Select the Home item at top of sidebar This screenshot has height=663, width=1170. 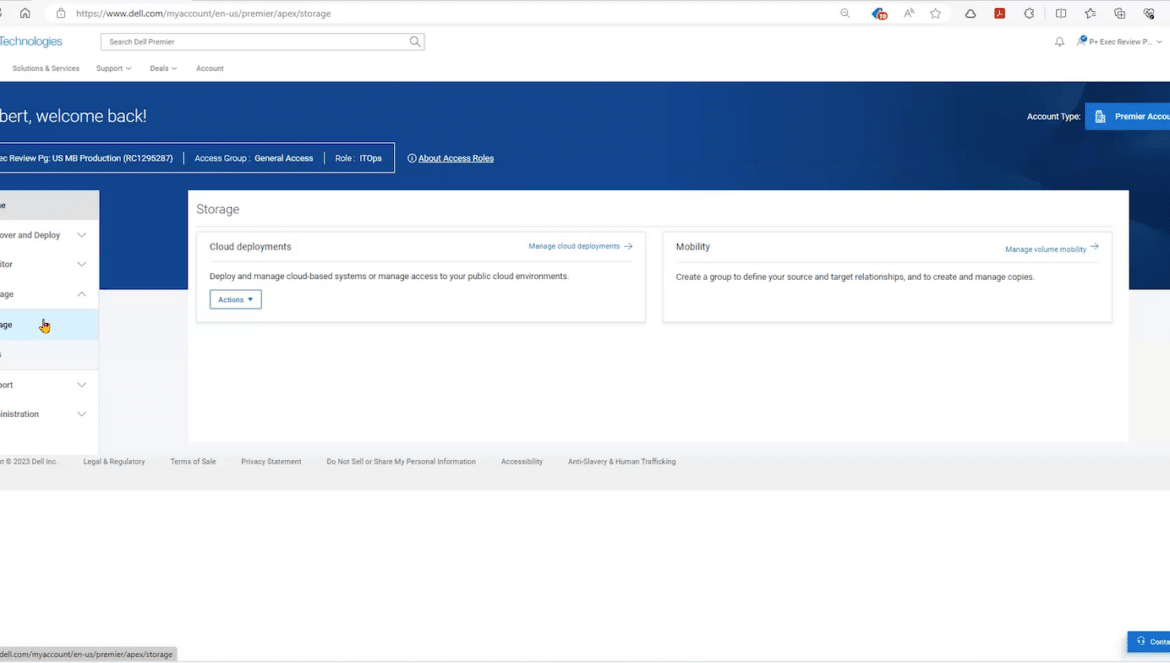pyautogui.click(x=49, y=205)
